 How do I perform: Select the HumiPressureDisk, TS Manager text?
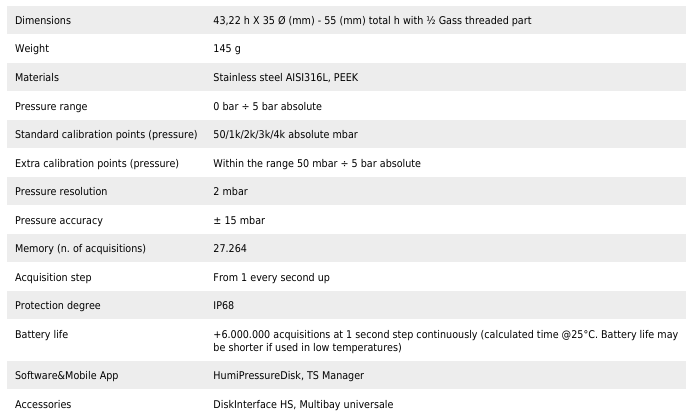[x=288, y=375]
